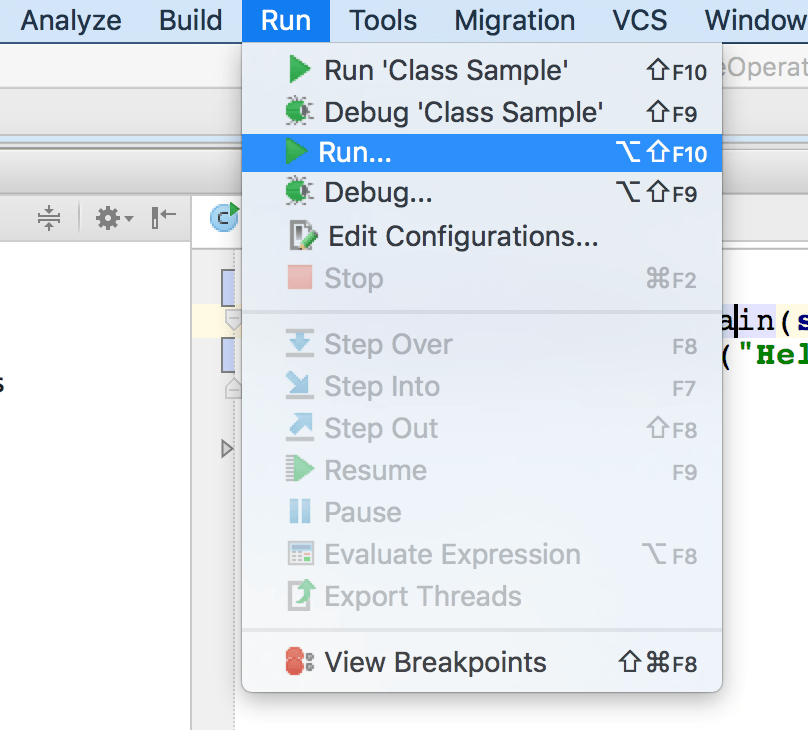Screen dimensions: 808x730
Task: Open the Analyze menu
Action: pos(71,20)
